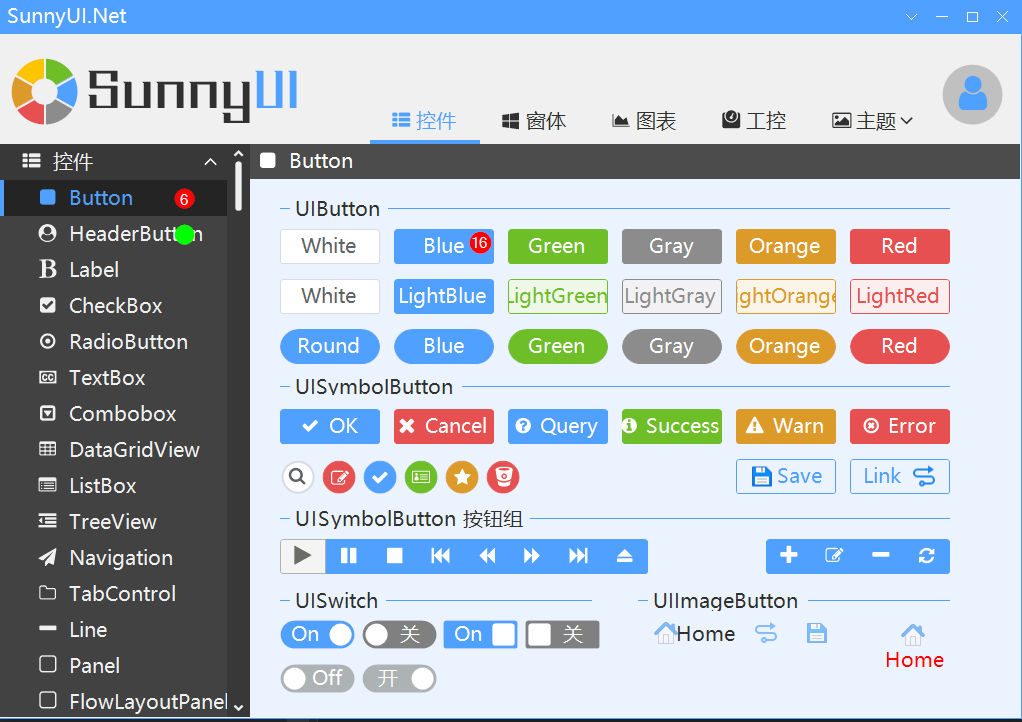1022x722 pixels.
Task: Toggle the gray 'Off' switch
Action: point(317,678)
